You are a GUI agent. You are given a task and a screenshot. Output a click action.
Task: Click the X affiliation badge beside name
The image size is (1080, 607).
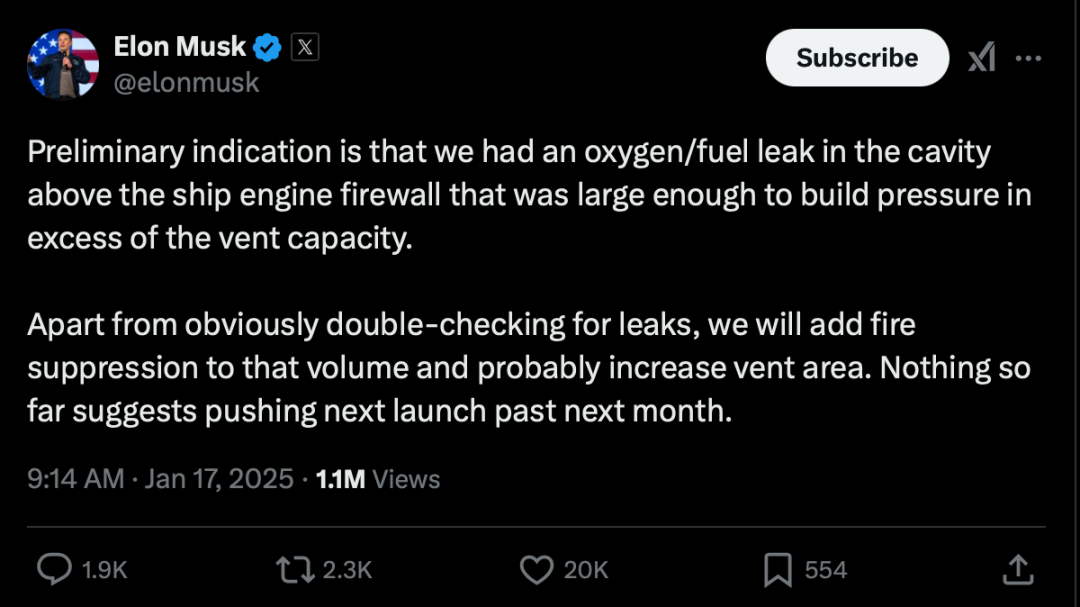[x=304, y=48]
